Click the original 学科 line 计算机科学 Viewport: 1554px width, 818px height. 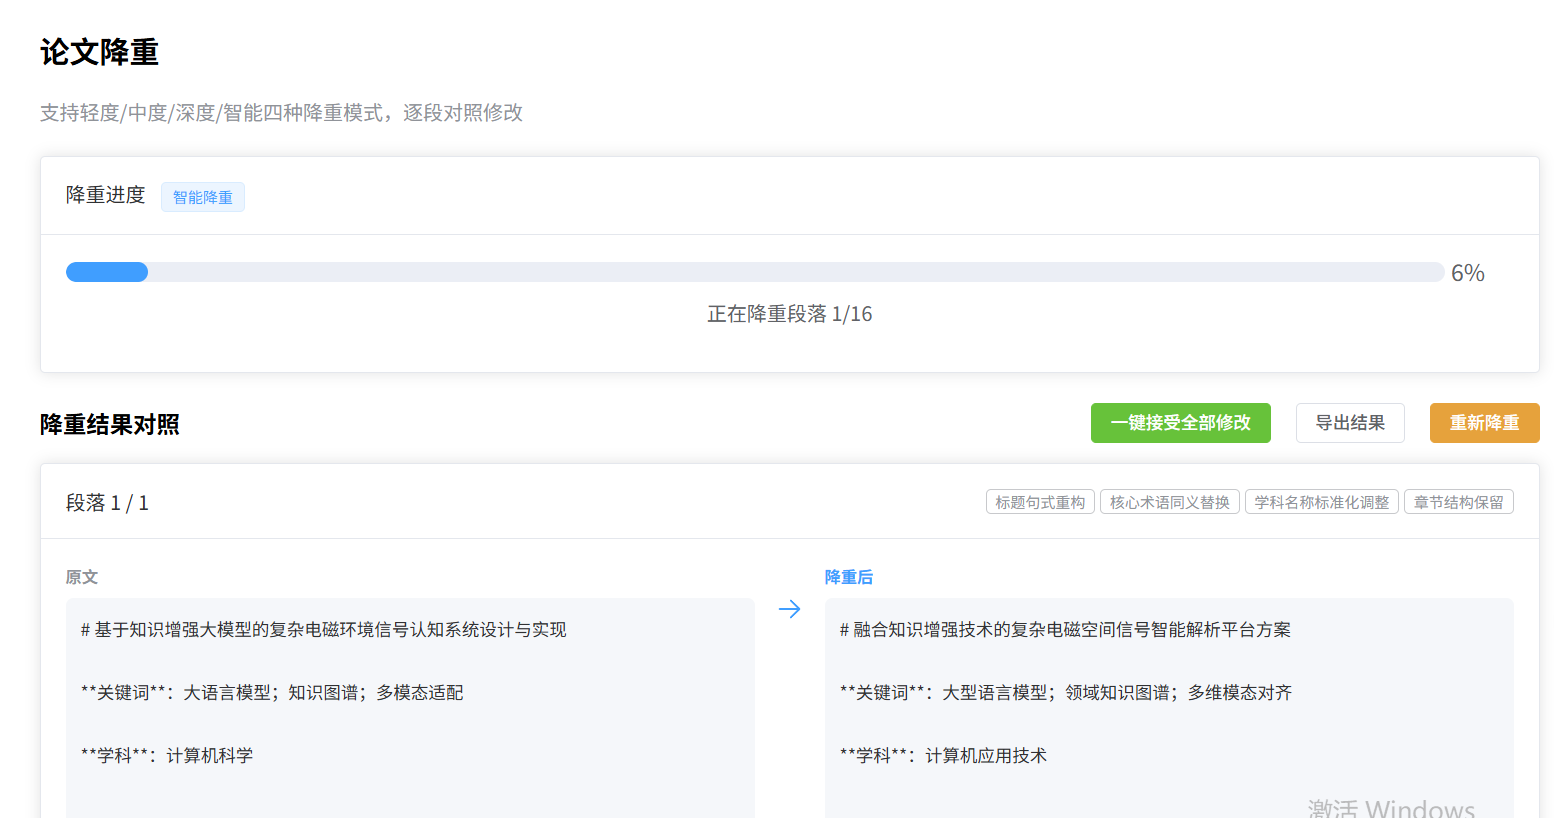(x=167, y=756)
